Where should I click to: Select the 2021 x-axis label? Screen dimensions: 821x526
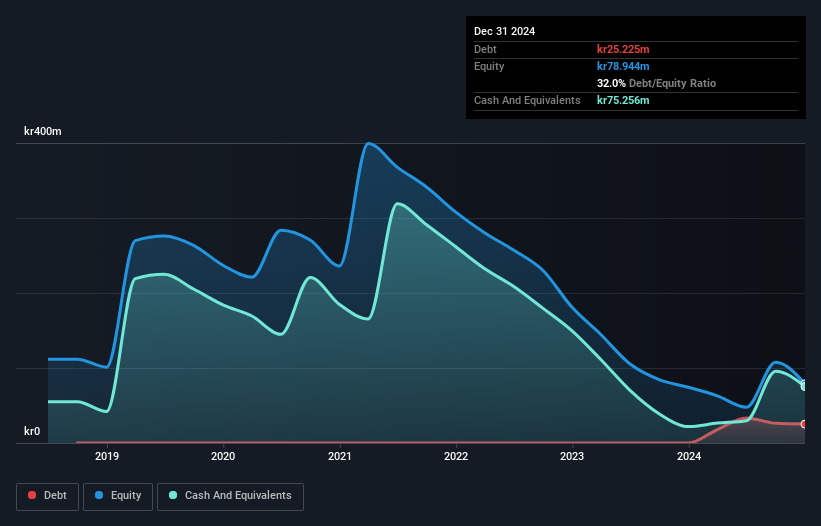[340, 456]
